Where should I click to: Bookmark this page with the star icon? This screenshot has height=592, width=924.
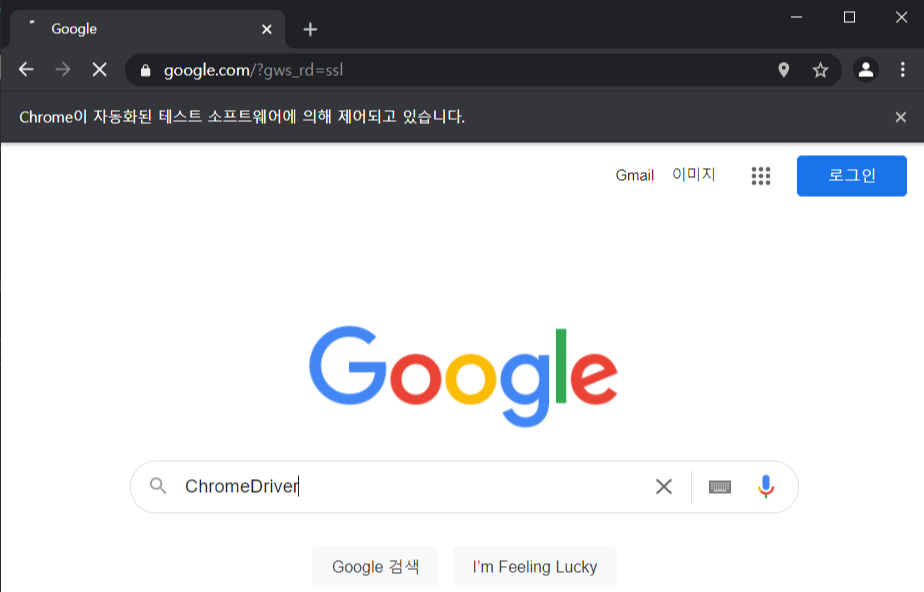pyautogui.click(x=820, y=70)
